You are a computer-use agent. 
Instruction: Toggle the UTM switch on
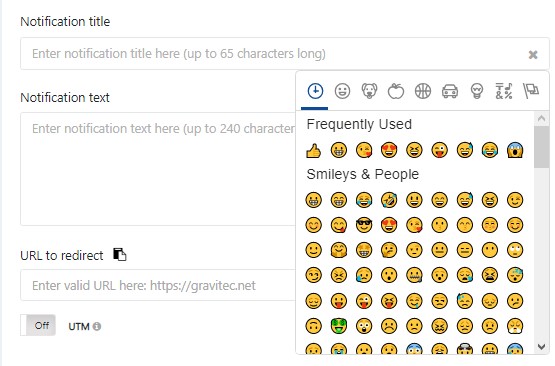point(38,325)
